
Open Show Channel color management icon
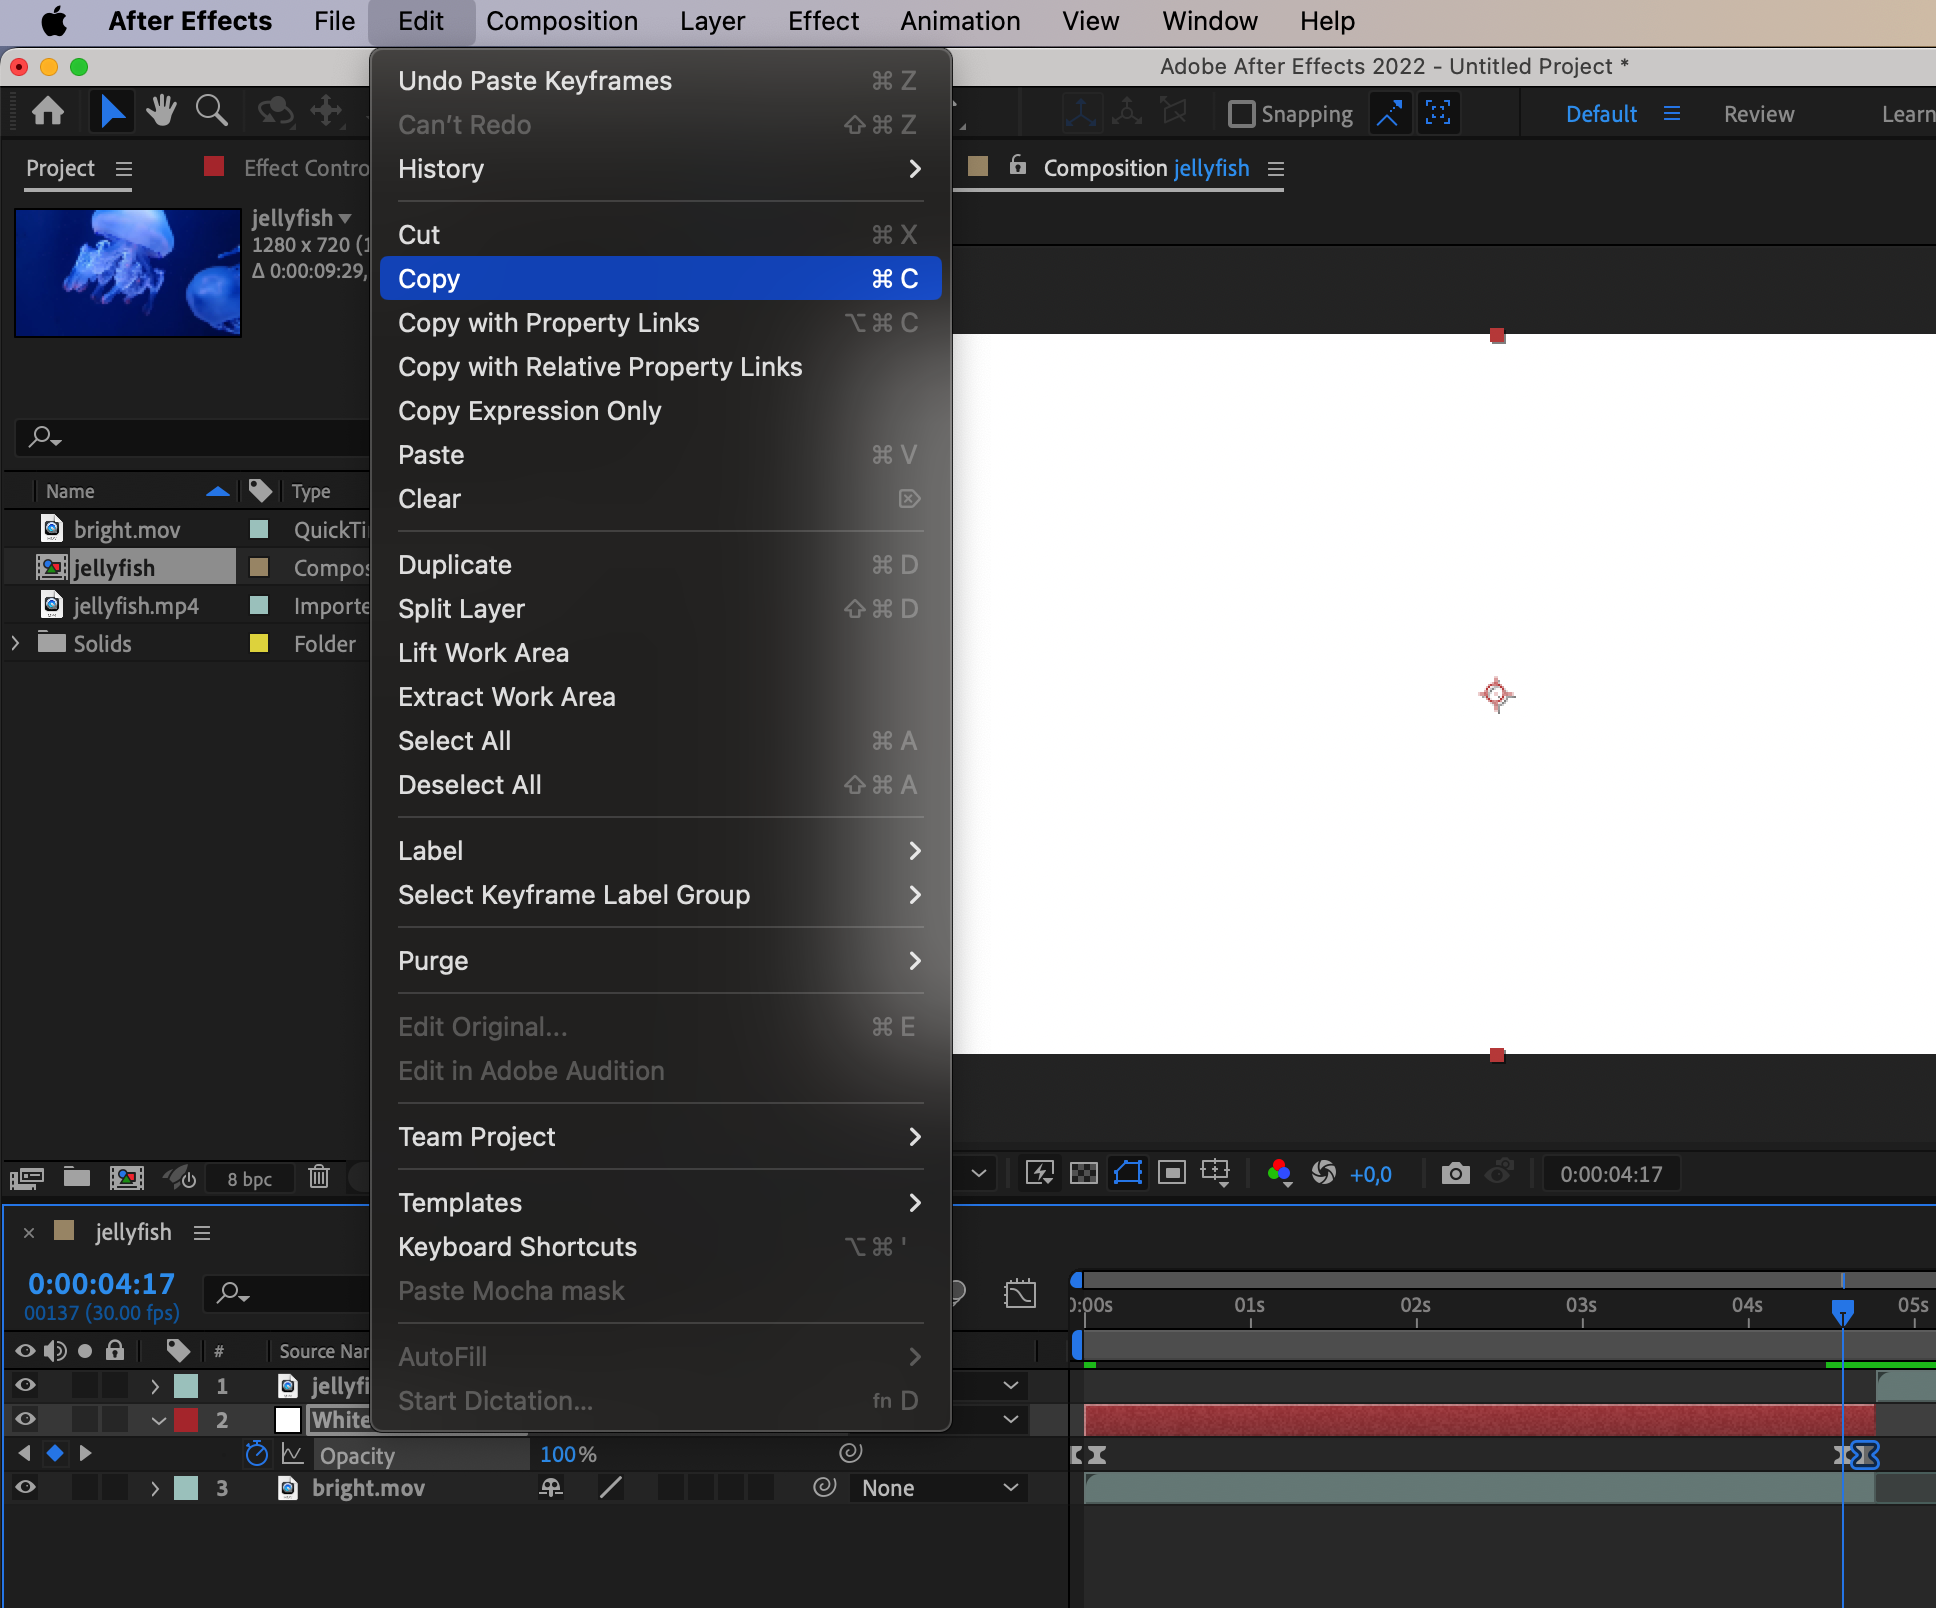click(x=1279, y=1173)
